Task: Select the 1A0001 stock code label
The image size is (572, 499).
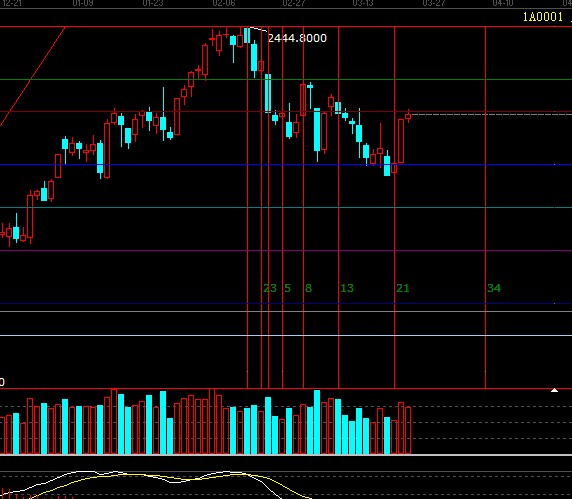Action: coord(543,17)
